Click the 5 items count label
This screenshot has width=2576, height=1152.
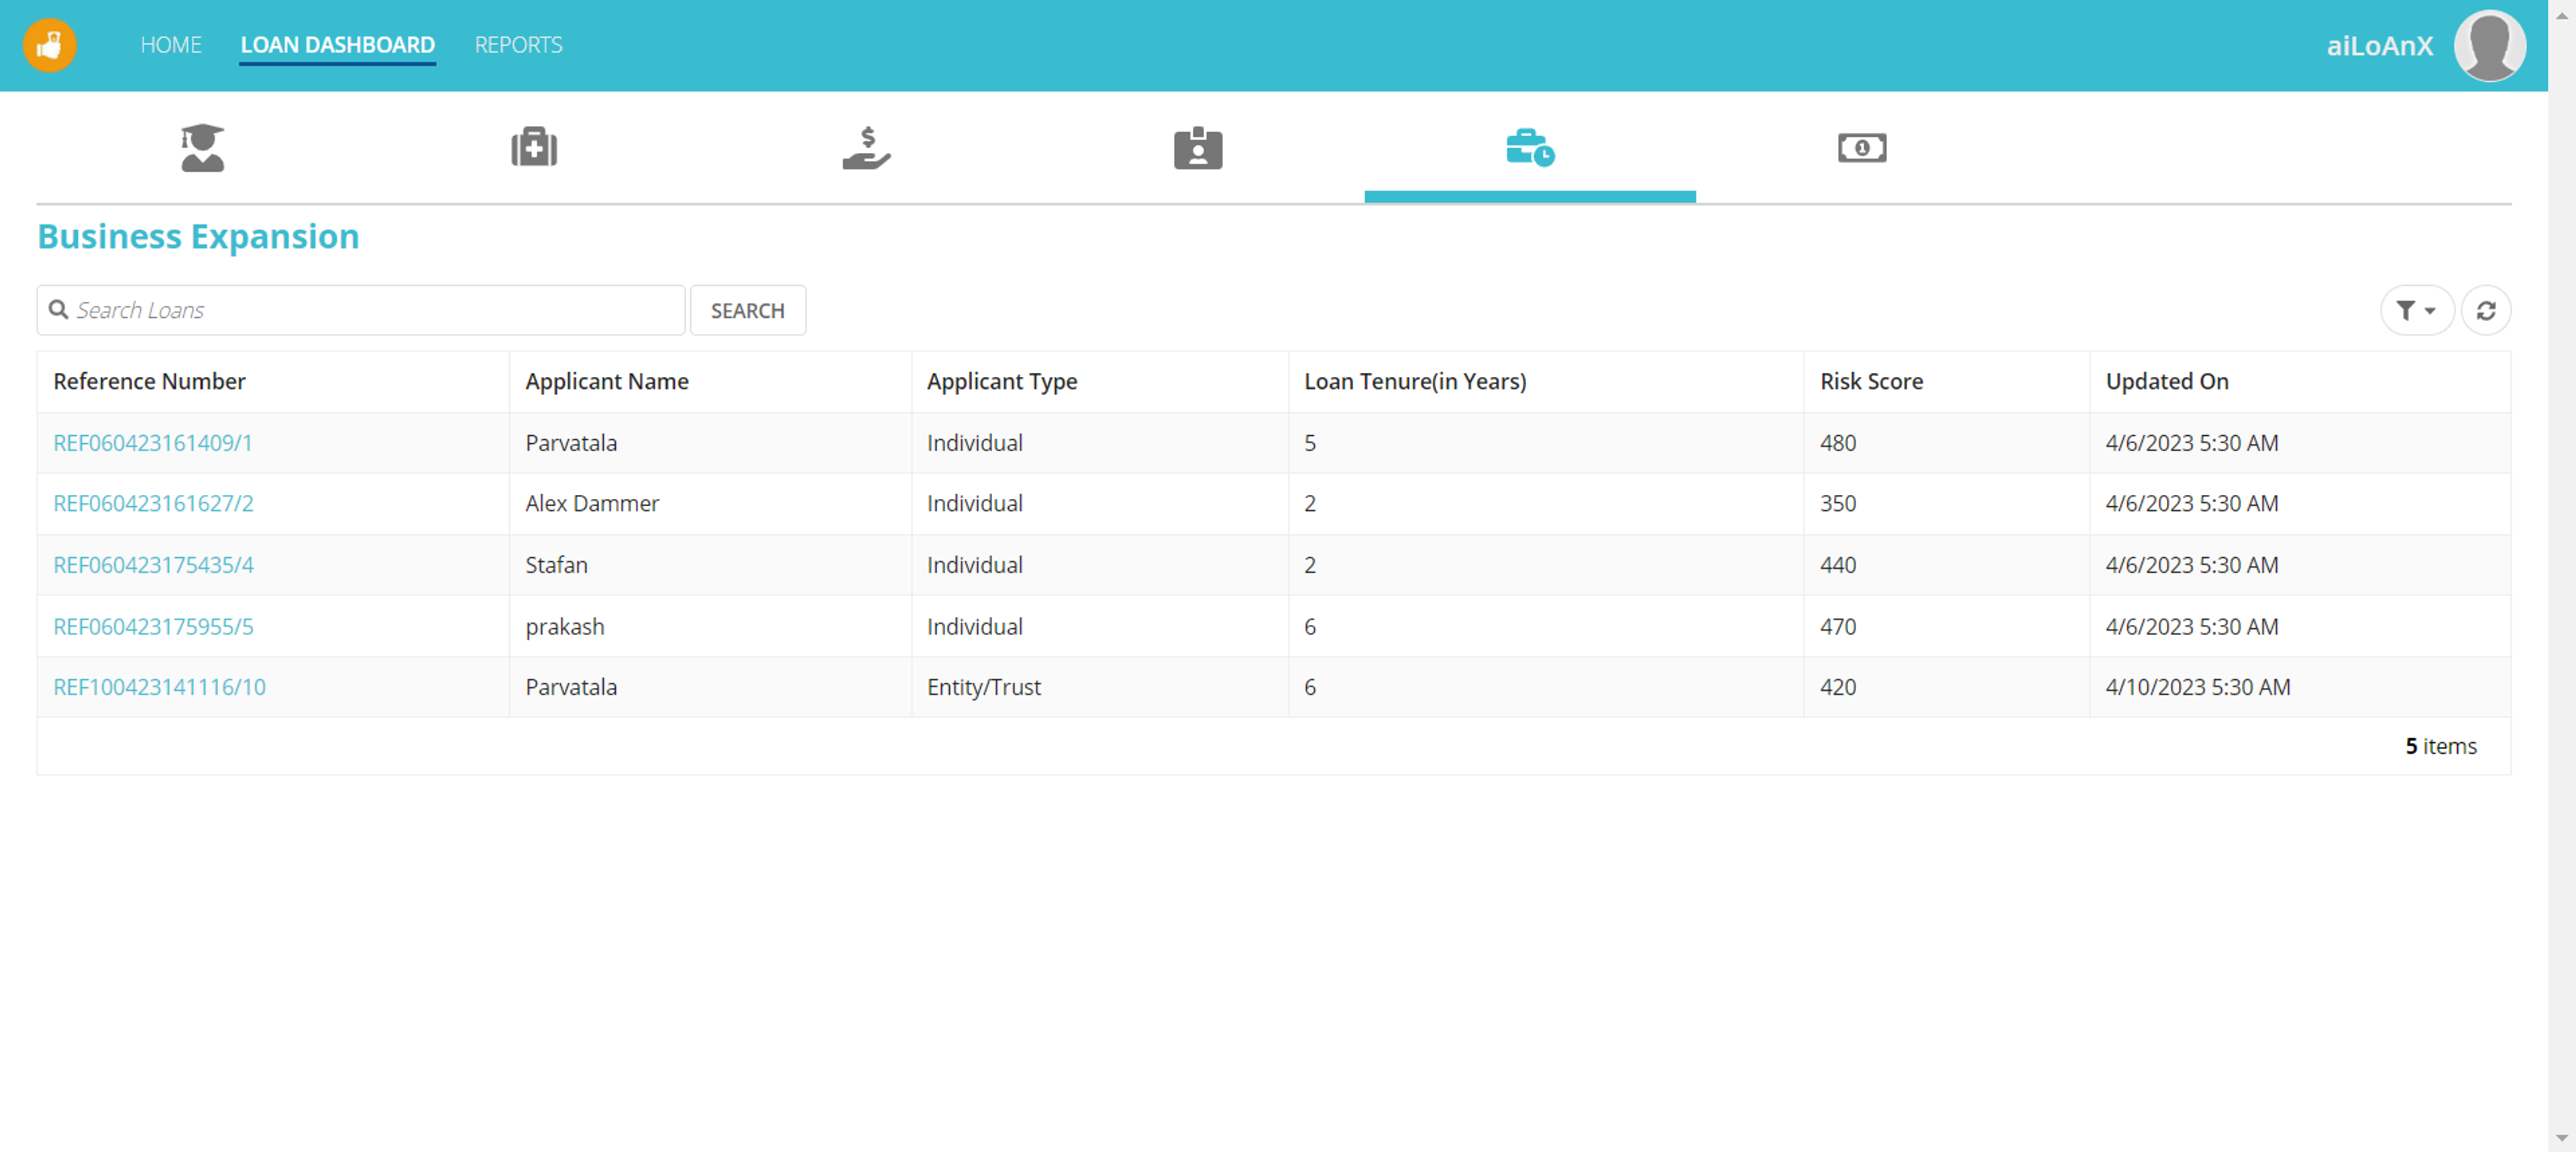(2441, 746)
